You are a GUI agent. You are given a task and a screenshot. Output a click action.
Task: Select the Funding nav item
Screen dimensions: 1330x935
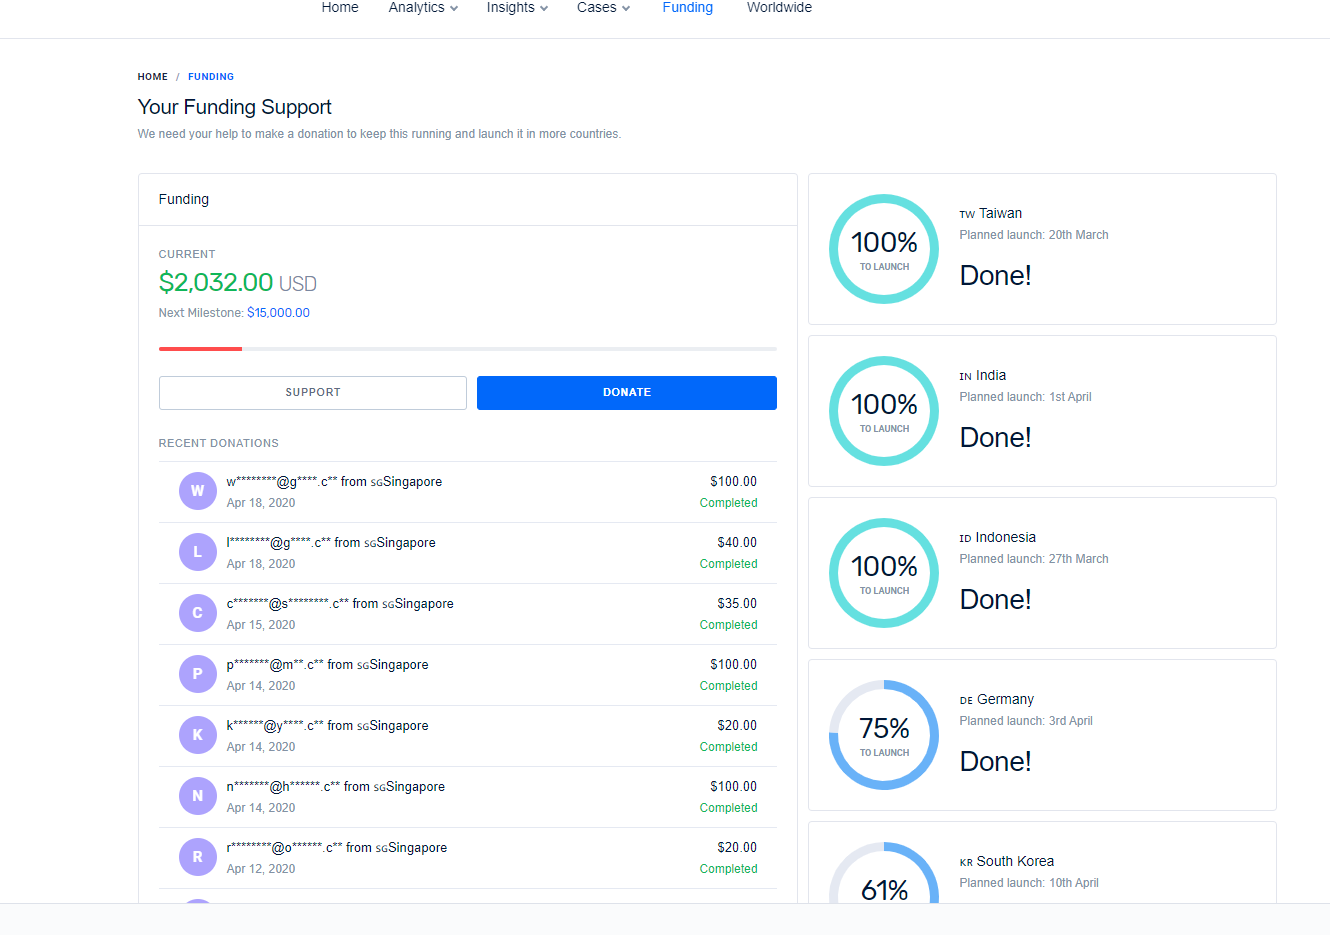coord(687,8)
